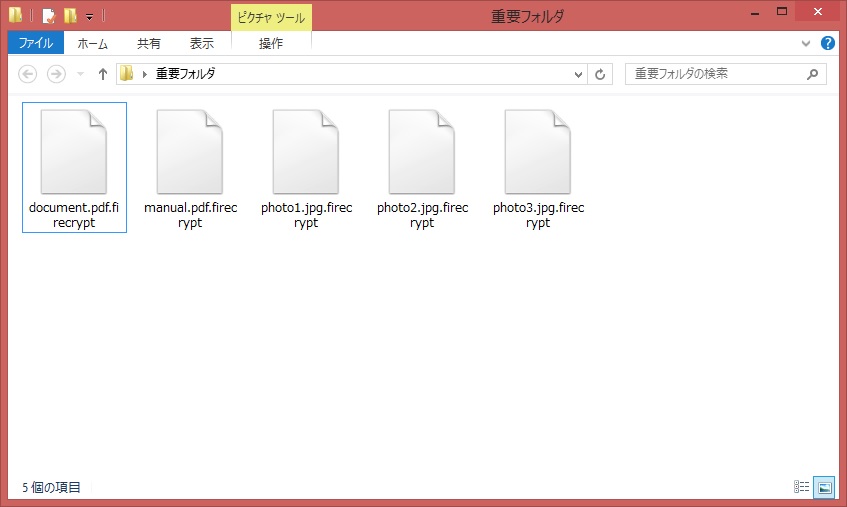Click the photo1.jpg.firecrypt file name label
Viewport: 847px width, 507px height.
pos(306,215)
